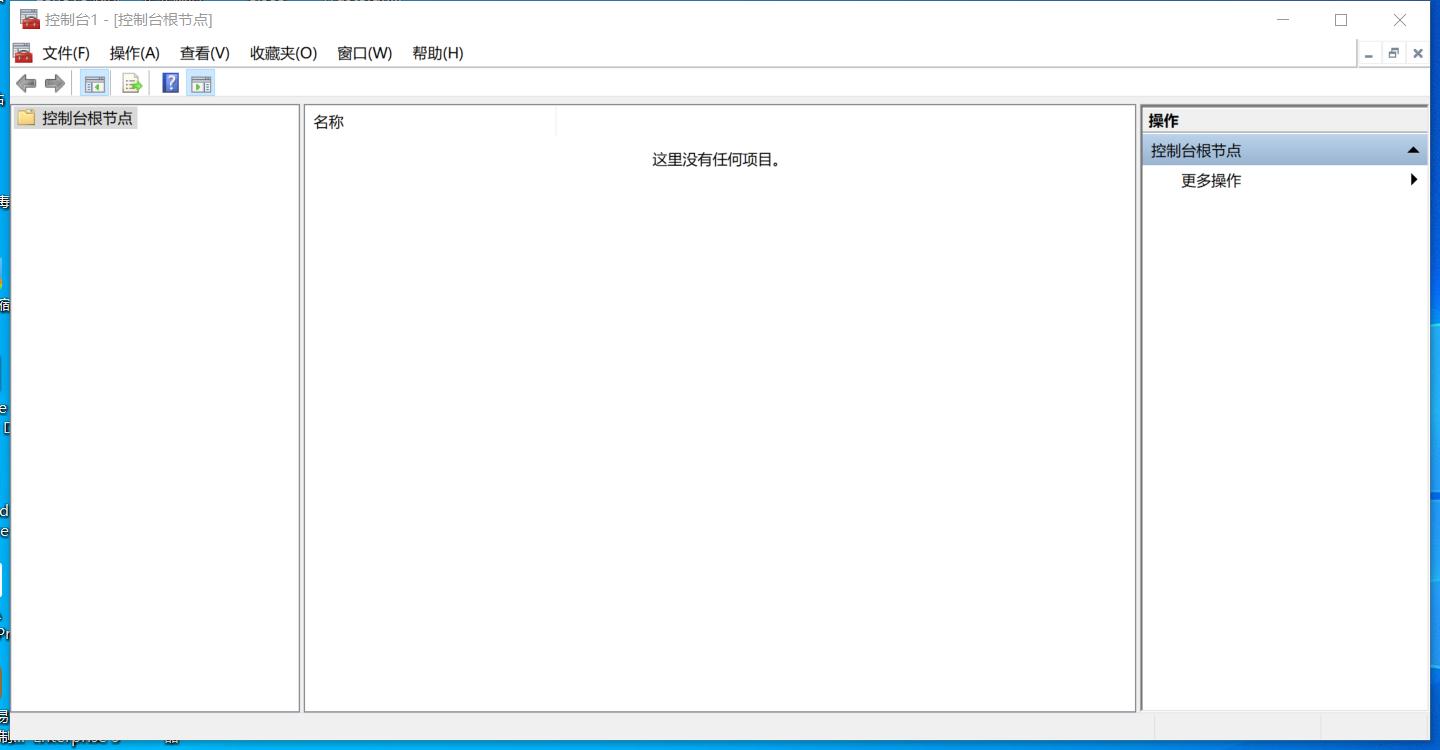This screenshot has width=1440, height=750.
Task: Collapse the 控制台根节点 group in 操作 pane
Action: pyautogui.click(x=1413, y=149)
